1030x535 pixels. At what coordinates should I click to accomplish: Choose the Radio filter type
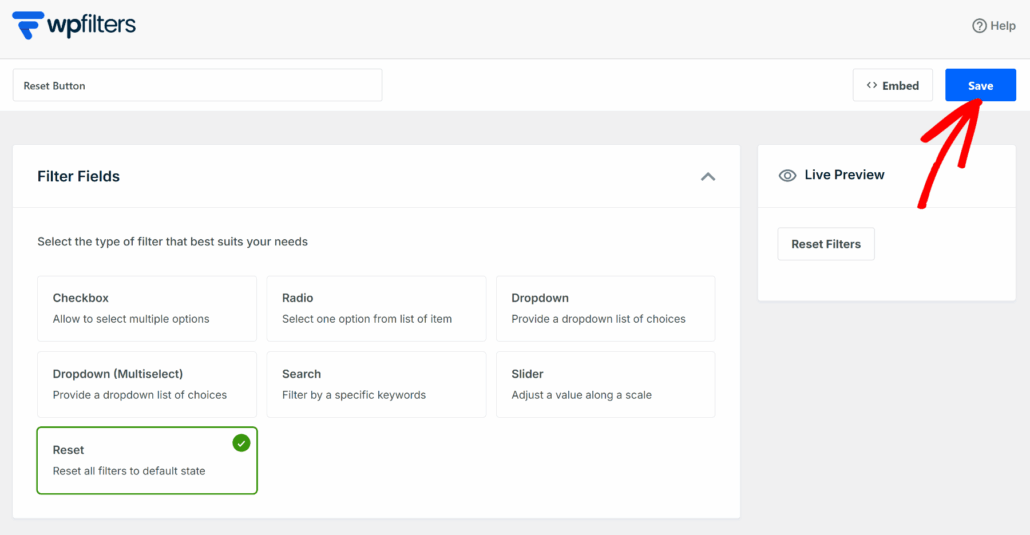(376, 308)
